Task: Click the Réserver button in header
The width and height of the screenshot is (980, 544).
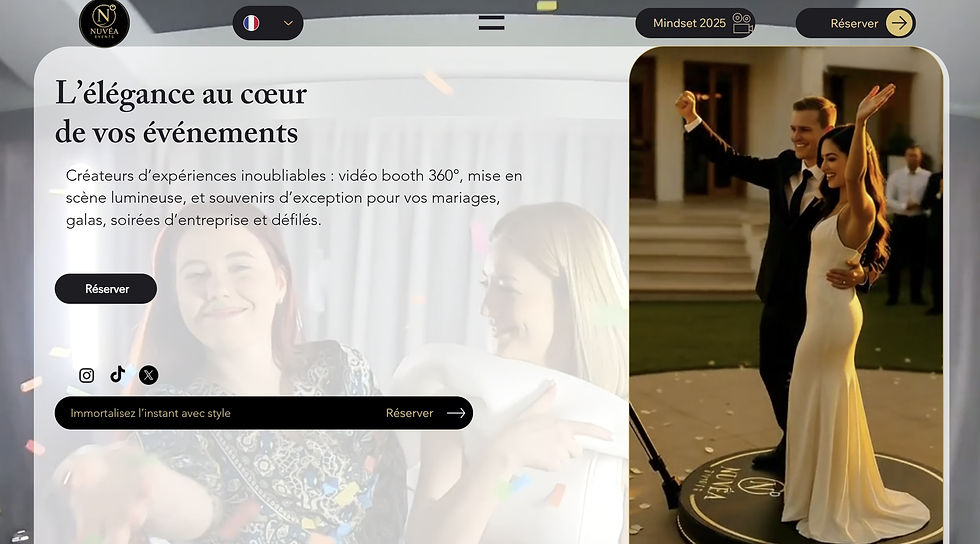Action: [x=856, y=23]
